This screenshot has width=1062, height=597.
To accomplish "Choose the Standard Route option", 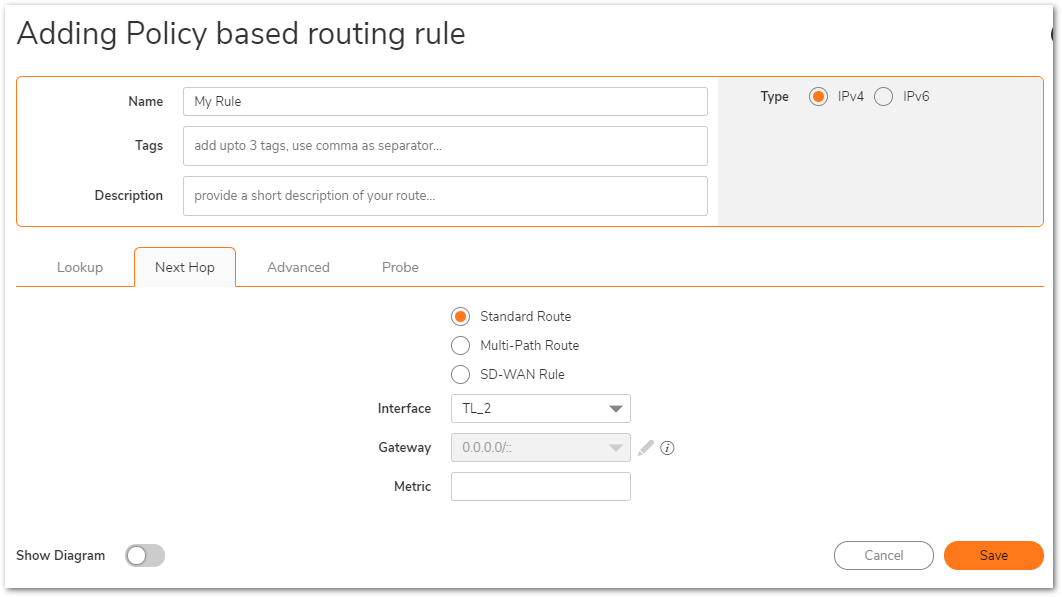I will pos(461,316).
